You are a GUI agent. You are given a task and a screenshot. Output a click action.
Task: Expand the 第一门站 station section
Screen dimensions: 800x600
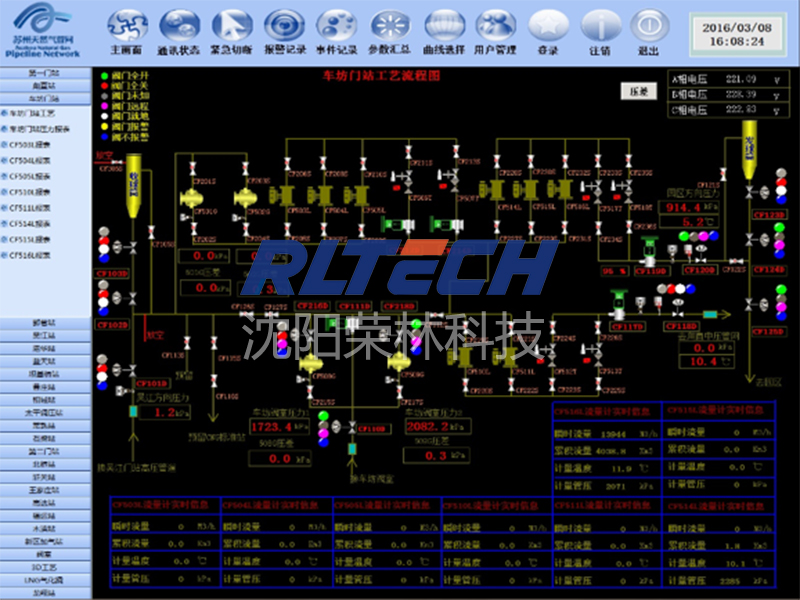click(x=45, y=73)
